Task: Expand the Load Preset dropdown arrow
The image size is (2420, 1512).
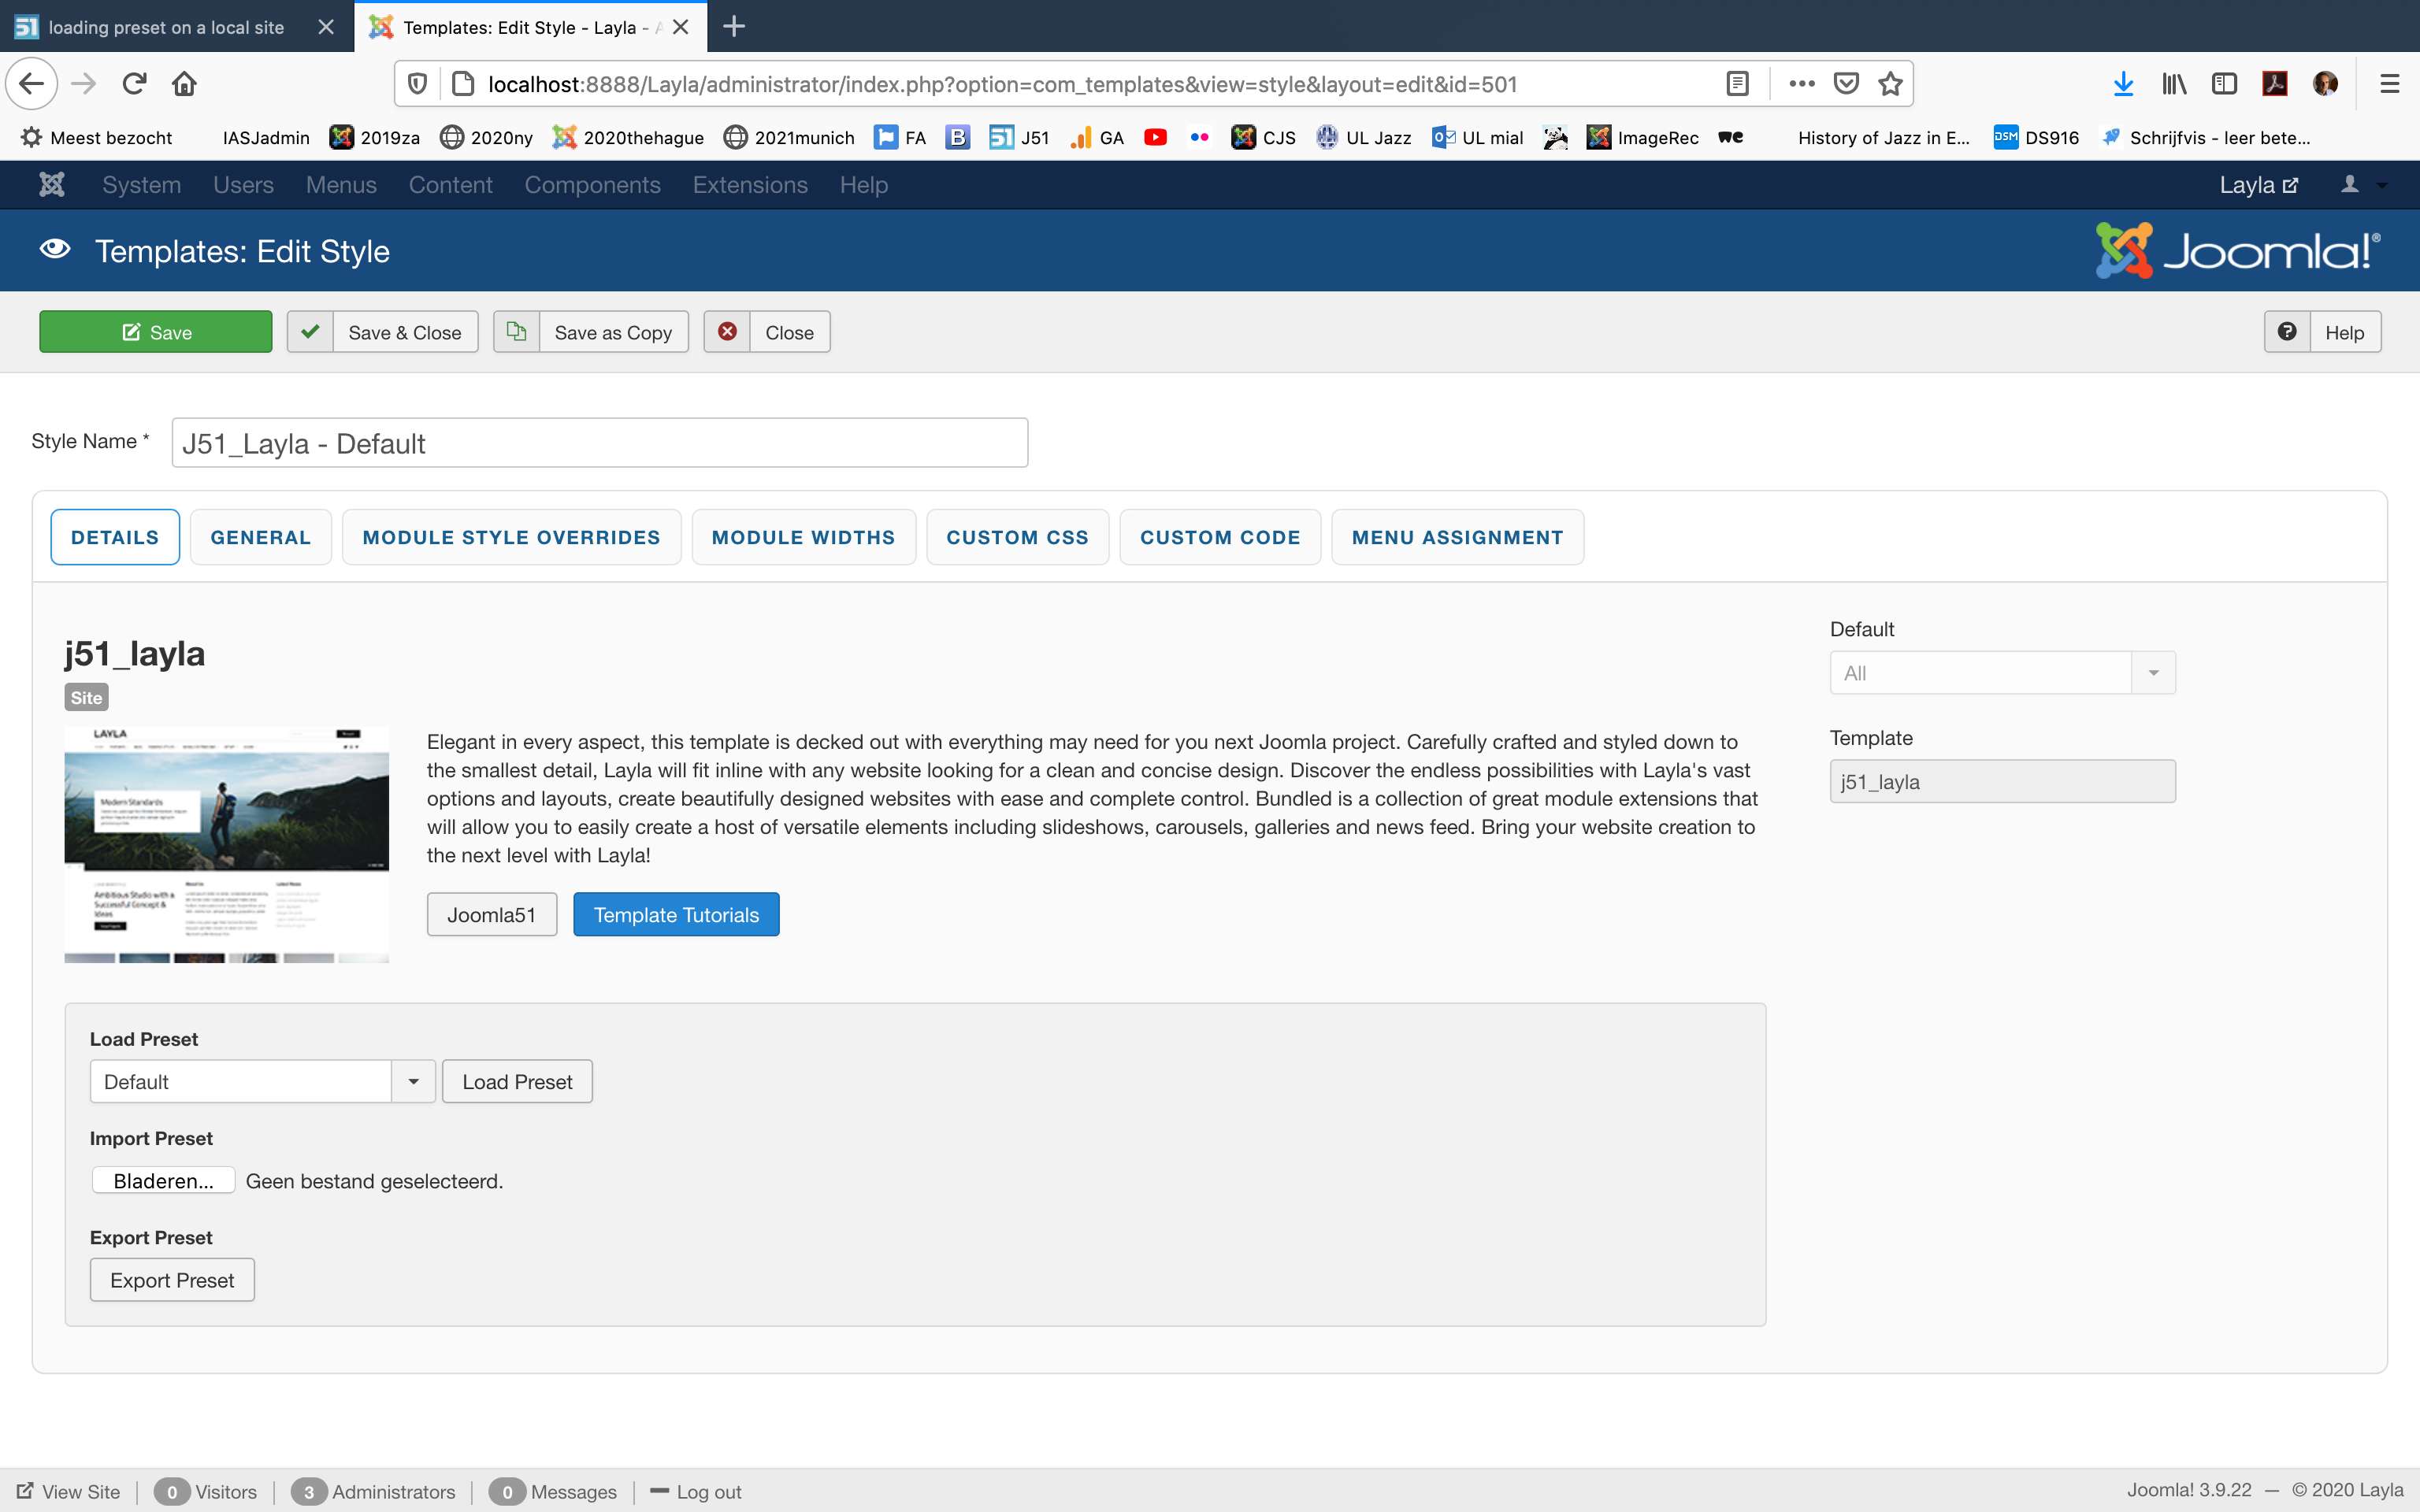Action: pyautogui.click(x=413, y=1081)
